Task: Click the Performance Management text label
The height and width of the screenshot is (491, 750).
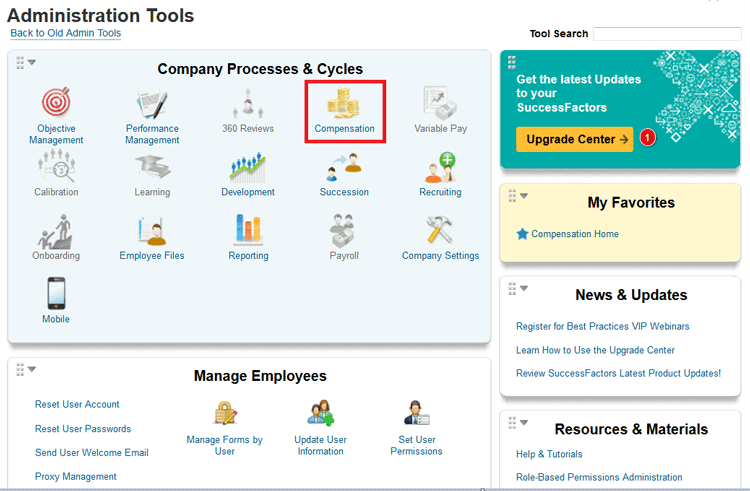Action: pyautogui.click(x=152, y=134)
